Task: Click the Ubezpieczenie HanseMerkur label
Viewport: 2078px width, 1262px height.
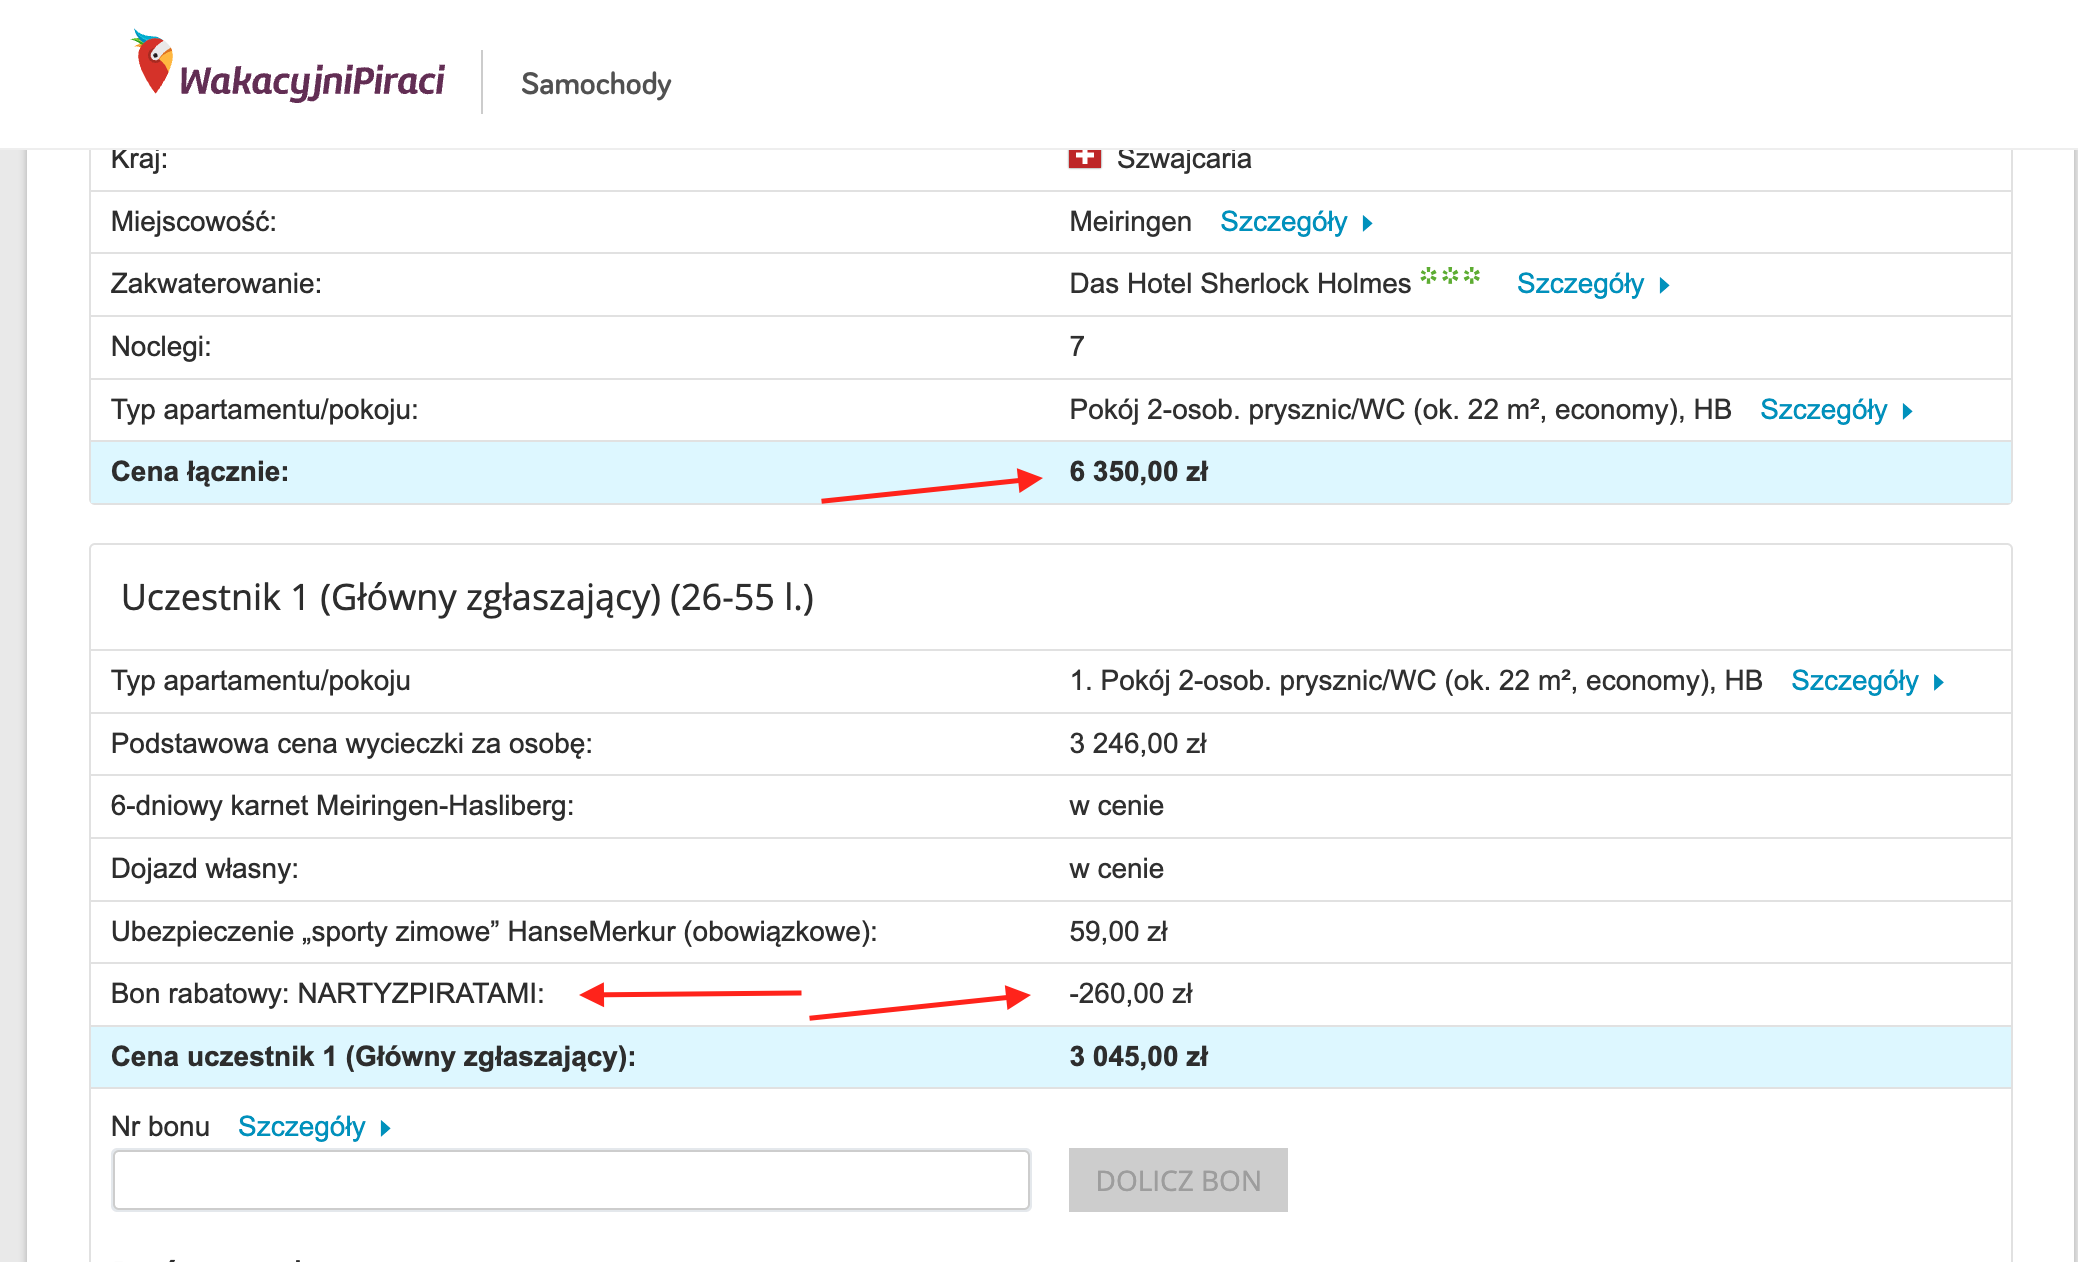Action: (493, 932)
